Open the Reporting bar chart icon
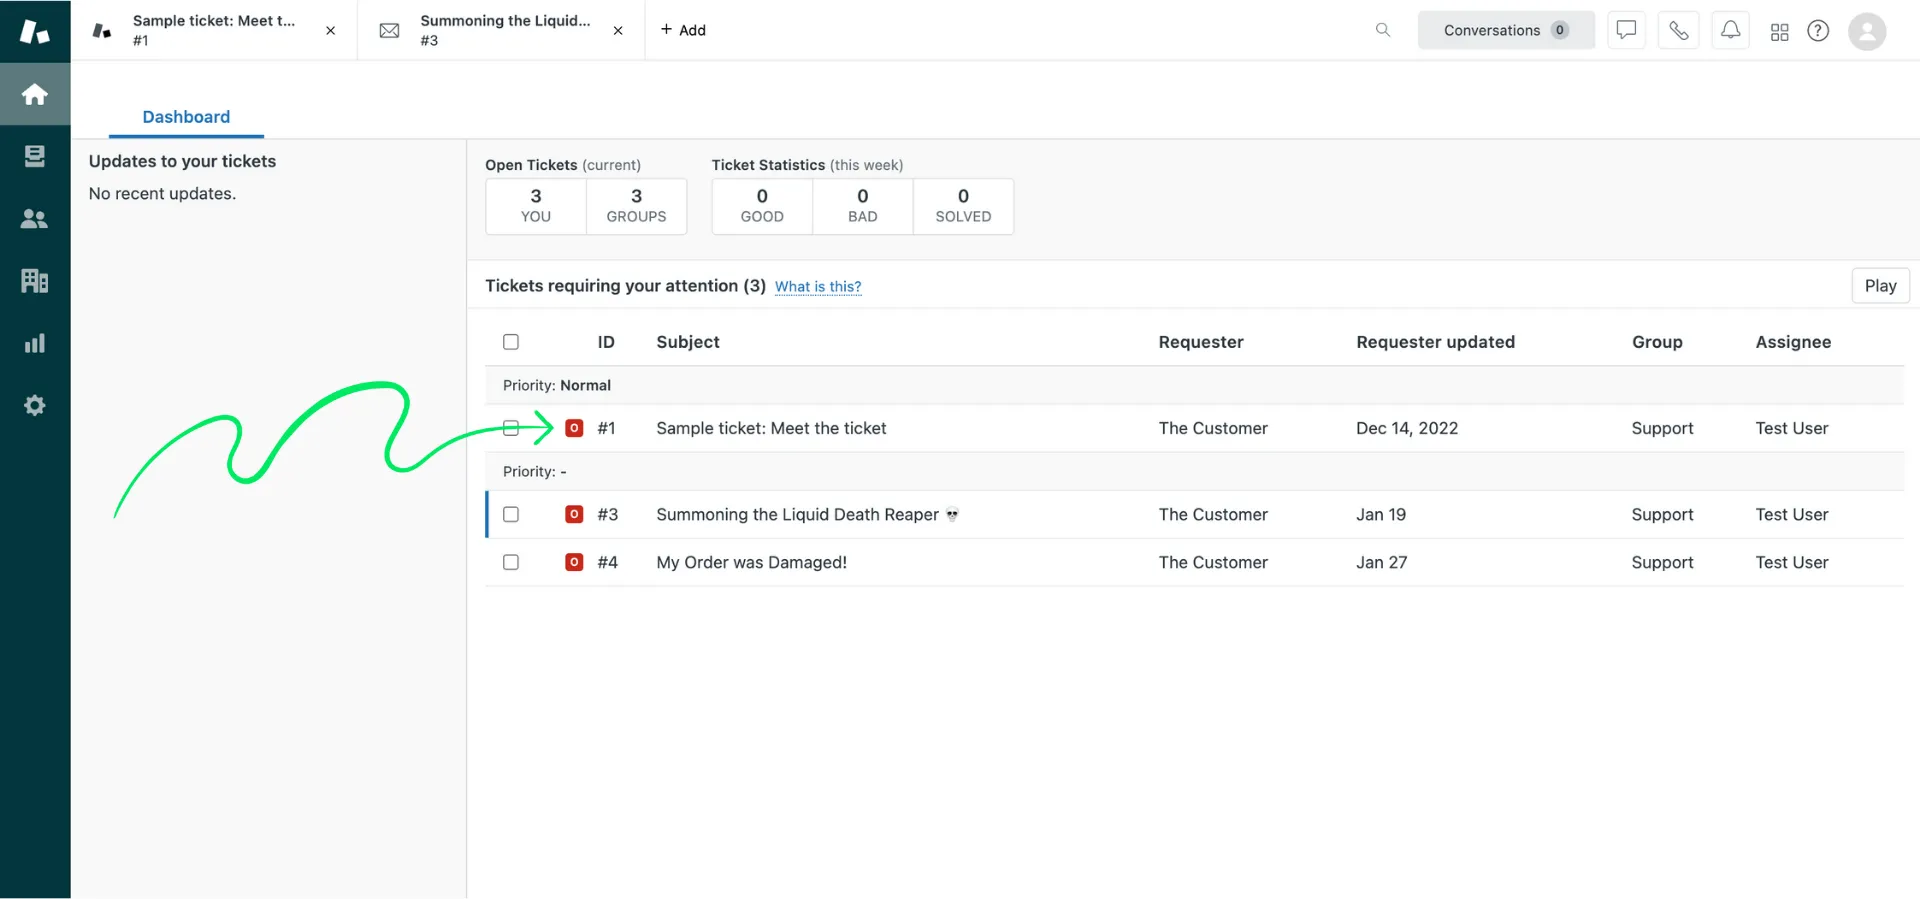The image size is (1920, 899). click(35, 343)
